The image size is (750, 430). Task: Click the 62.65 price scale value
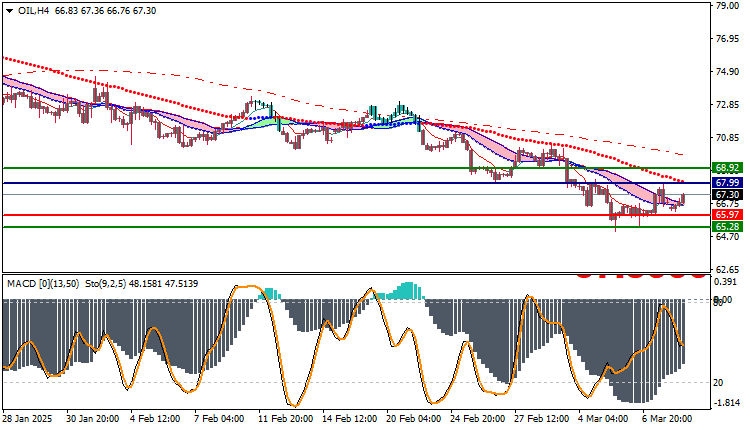[x=728, y=269]
